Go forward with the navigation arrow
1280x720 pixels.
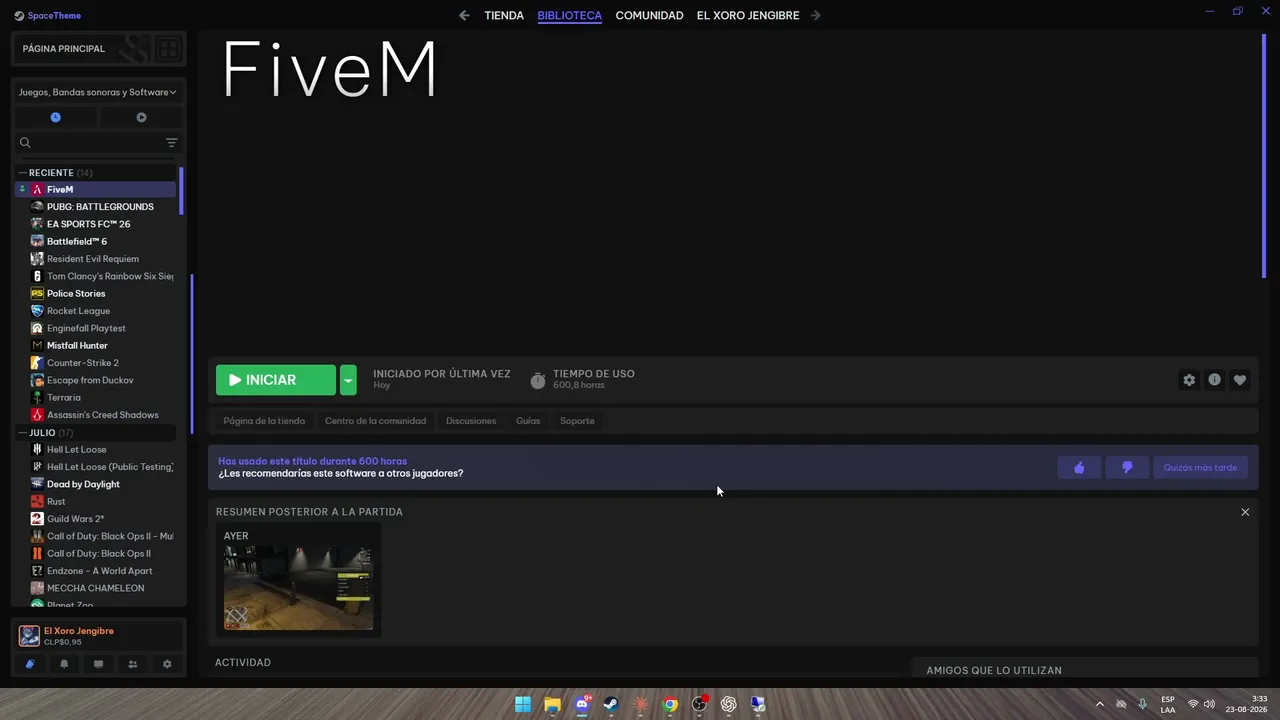(815, 15)
